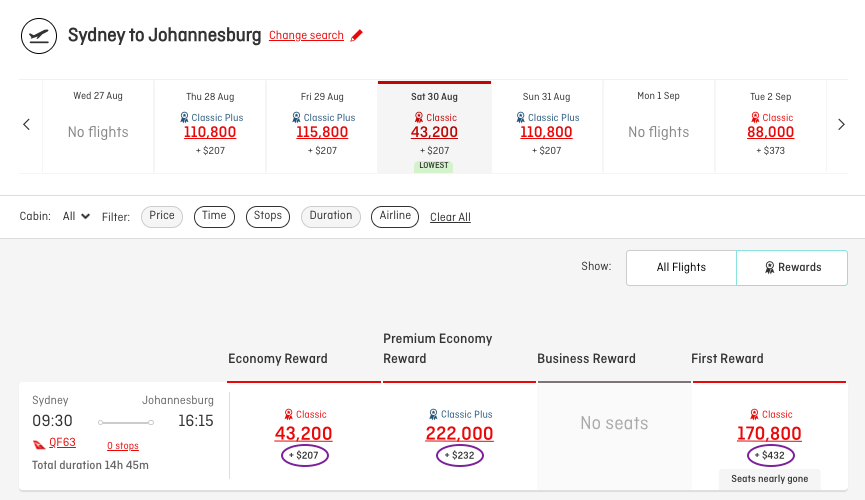Click the LOWEST badge on Sat 30 Aug

(x=434, y=166)
